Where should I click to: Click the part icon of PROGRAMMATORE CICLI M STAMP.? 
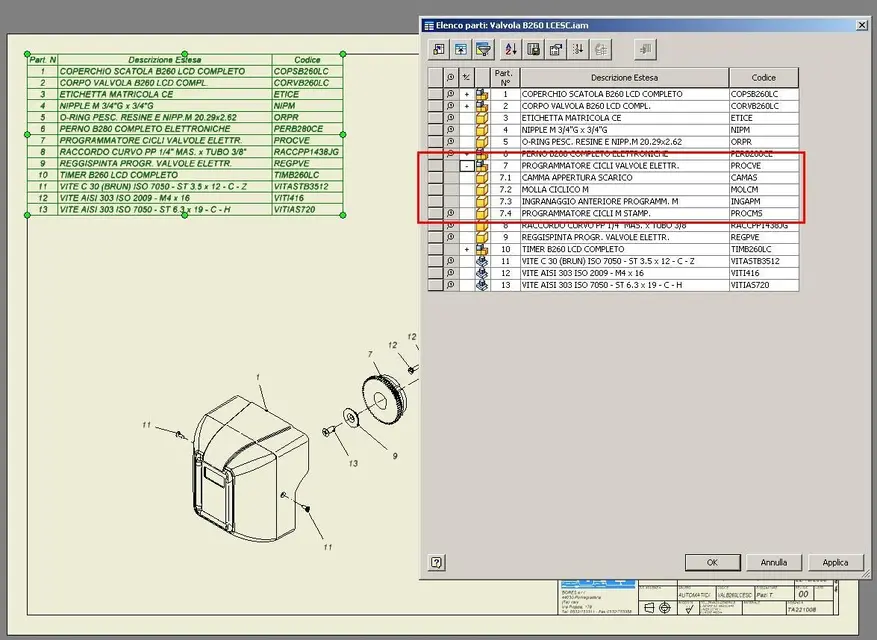(x=482, y=213)
